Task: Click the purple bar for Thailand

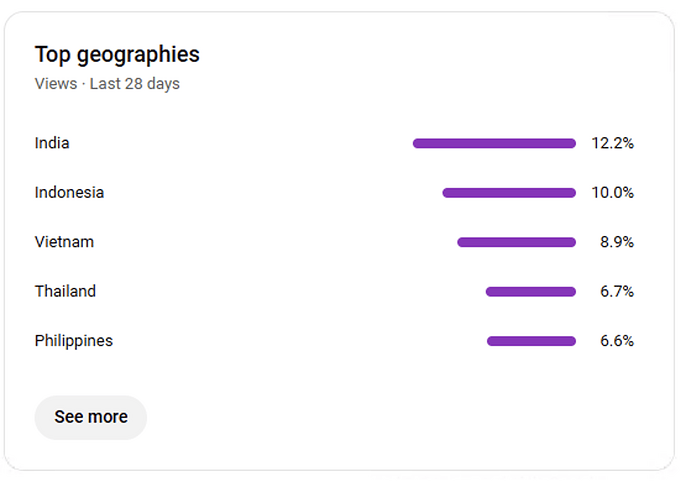Action: pyautogui.click(x=531, y=291)
